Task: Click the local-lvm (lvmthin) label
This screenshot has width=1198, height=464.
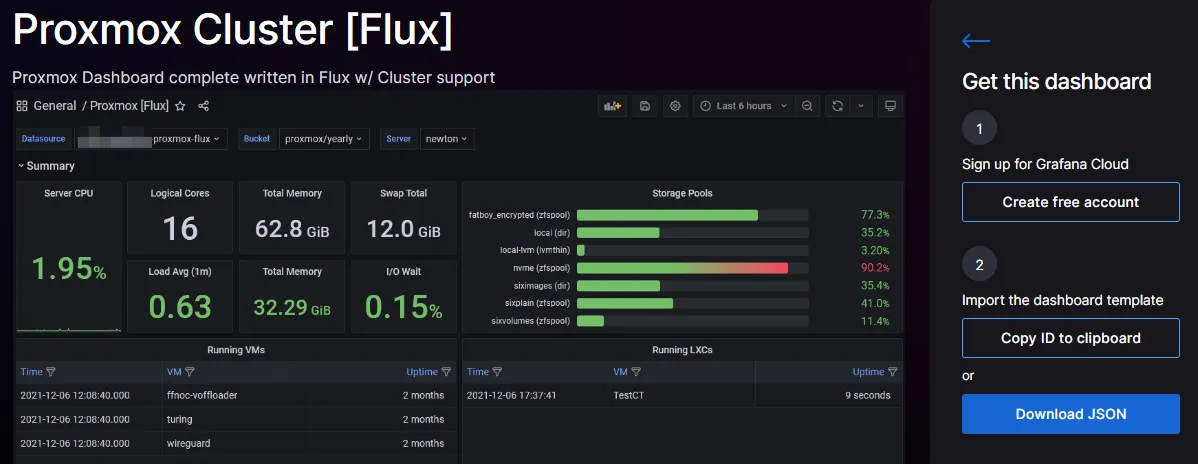Action: click(x=535, y=251)
